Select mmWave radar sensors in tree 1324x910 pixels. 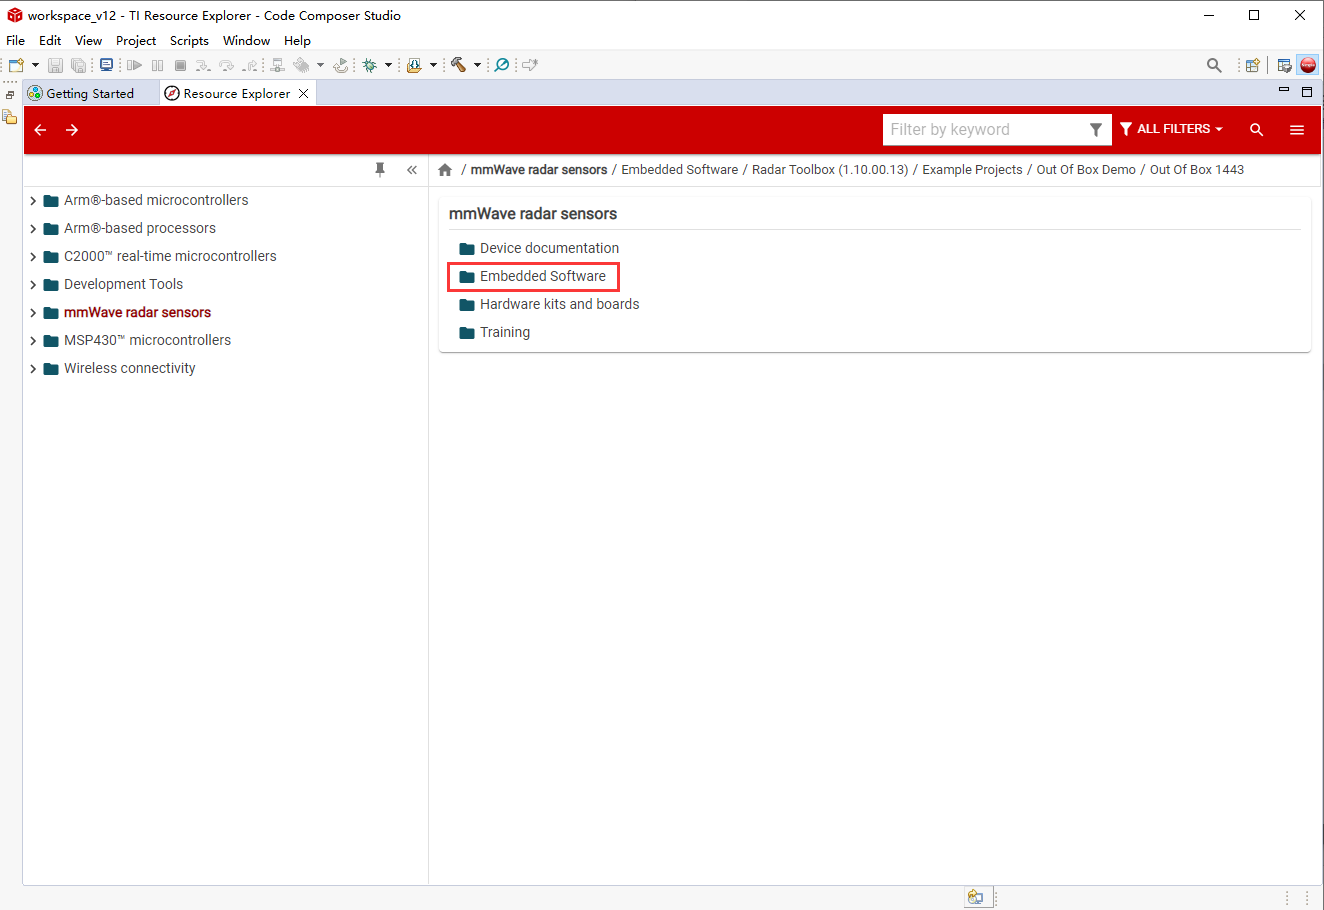137,312
